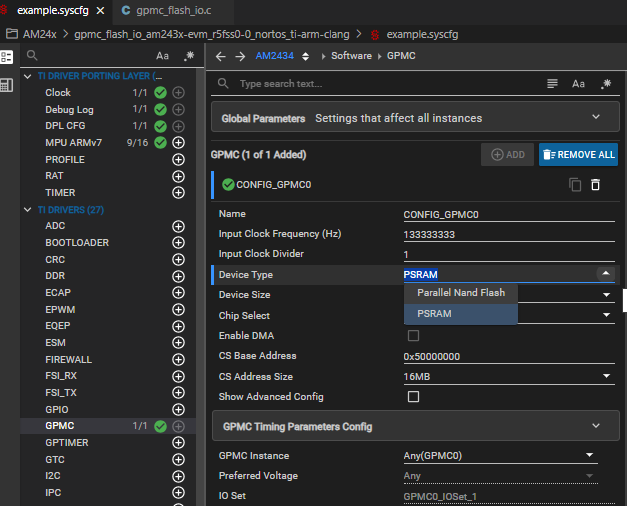Click the AM2434 breadcrumb link
Screen dimensions: 627x506
[x=274, y=56]
